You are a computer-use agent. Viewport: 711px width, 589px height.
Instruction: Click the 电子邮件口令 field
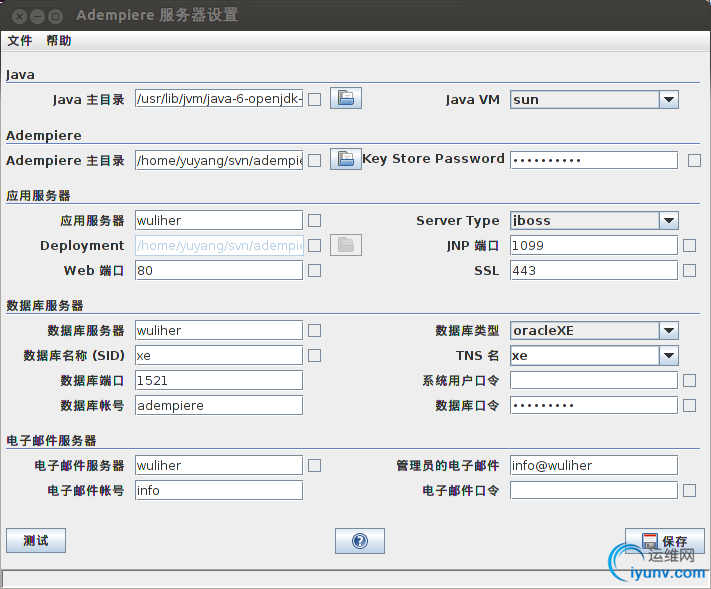(x=594, y=490)
